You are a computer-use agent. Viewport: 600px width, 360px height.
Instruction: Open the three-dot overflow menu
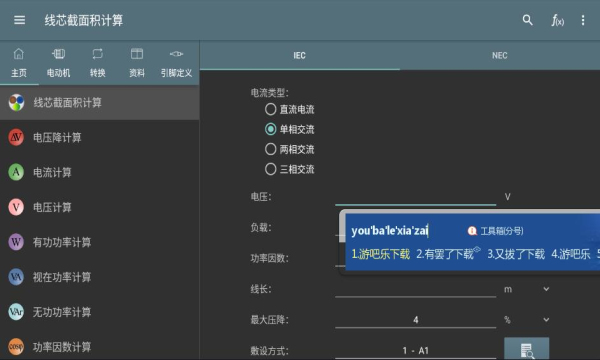(x=583, y=20)
